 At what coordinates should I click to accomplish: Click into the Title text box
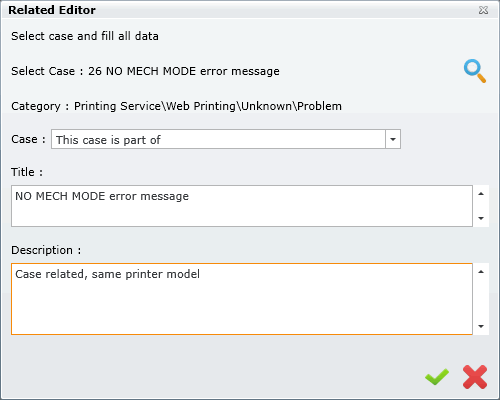coord(242,206)
